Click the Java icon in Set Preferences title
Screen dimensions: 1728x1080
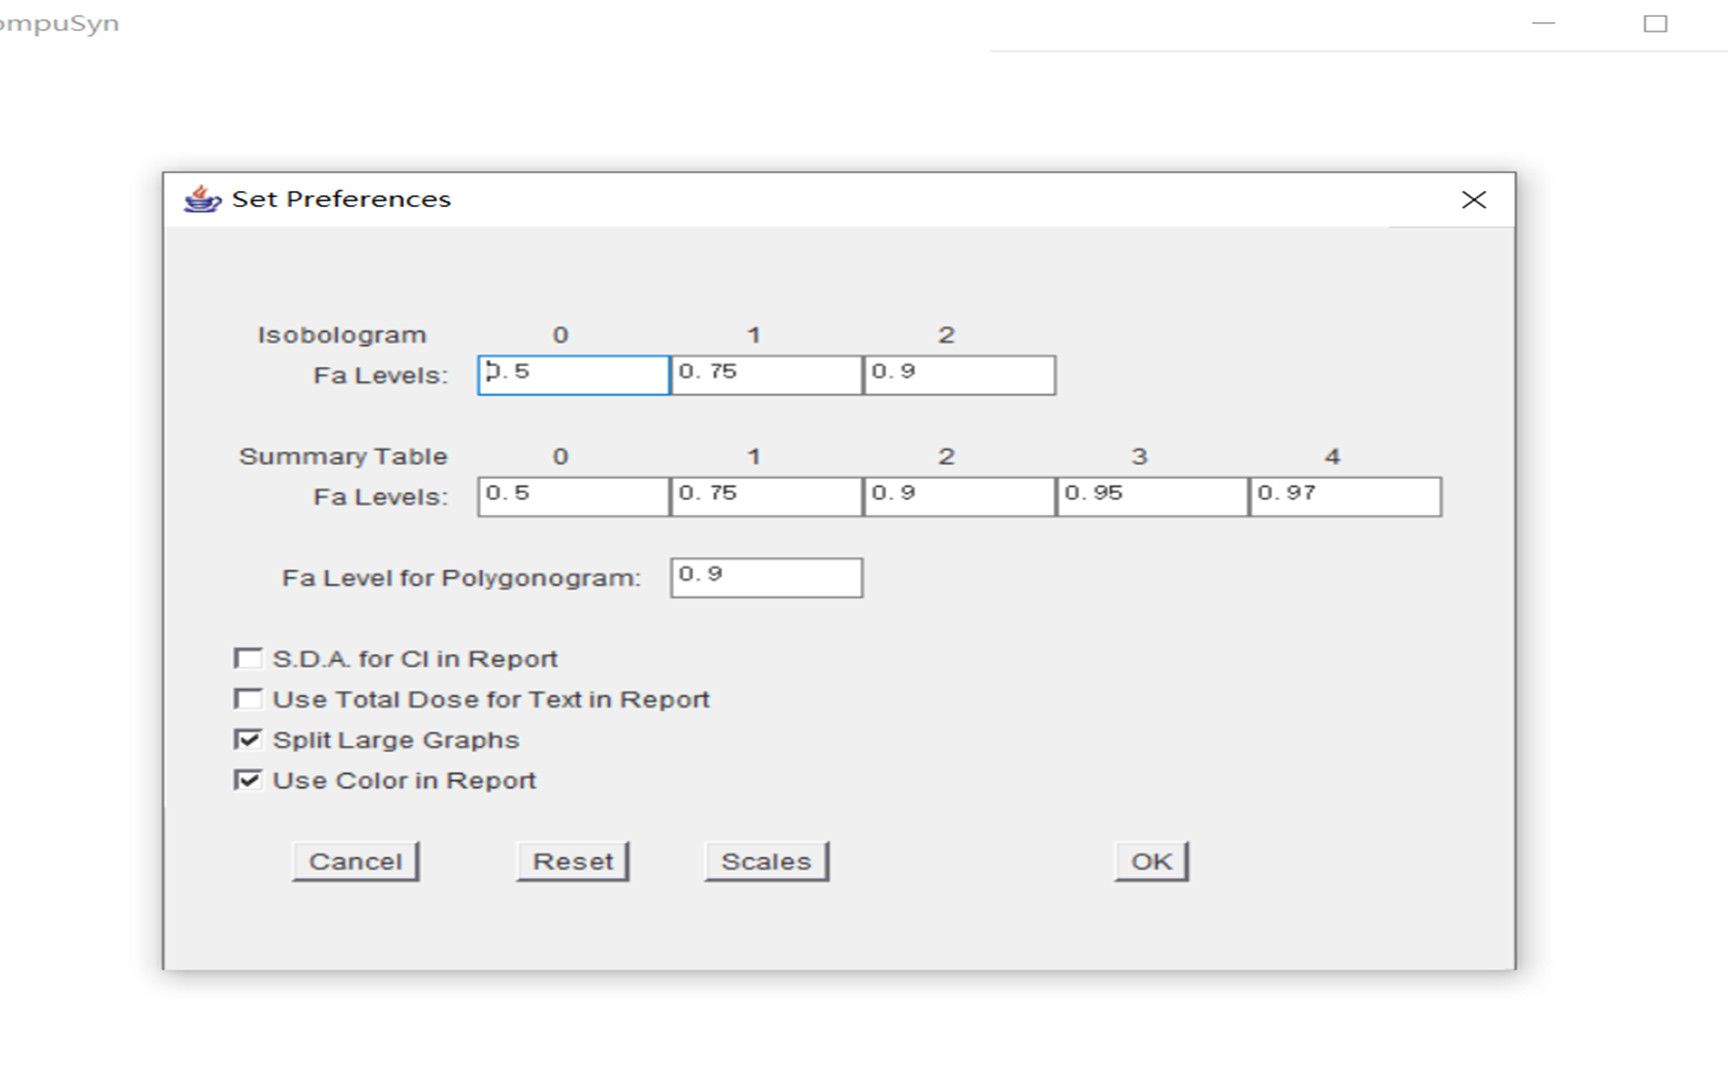[x=202, y=199]
